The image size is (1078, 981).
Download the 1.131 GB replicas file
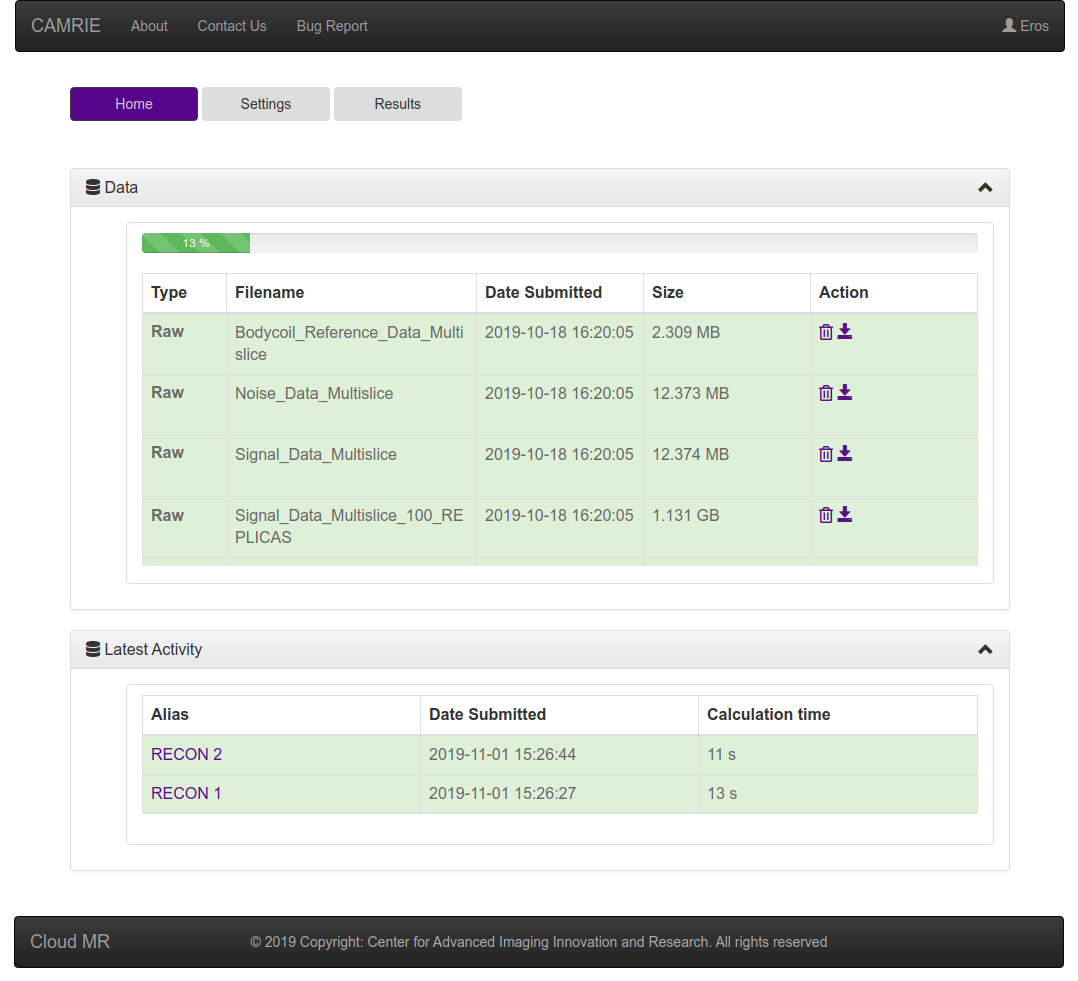pyautogui.click(x=845, y=515)
